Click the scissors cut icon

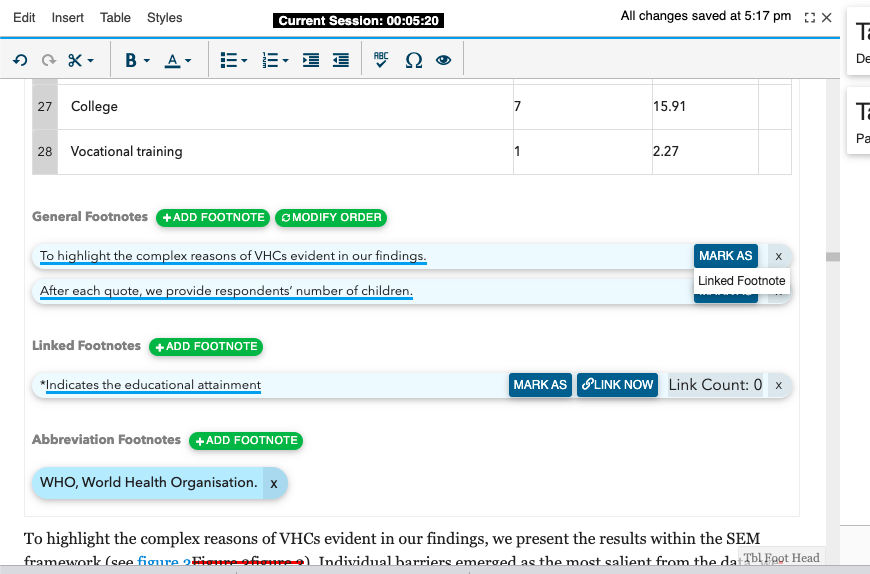75,60
